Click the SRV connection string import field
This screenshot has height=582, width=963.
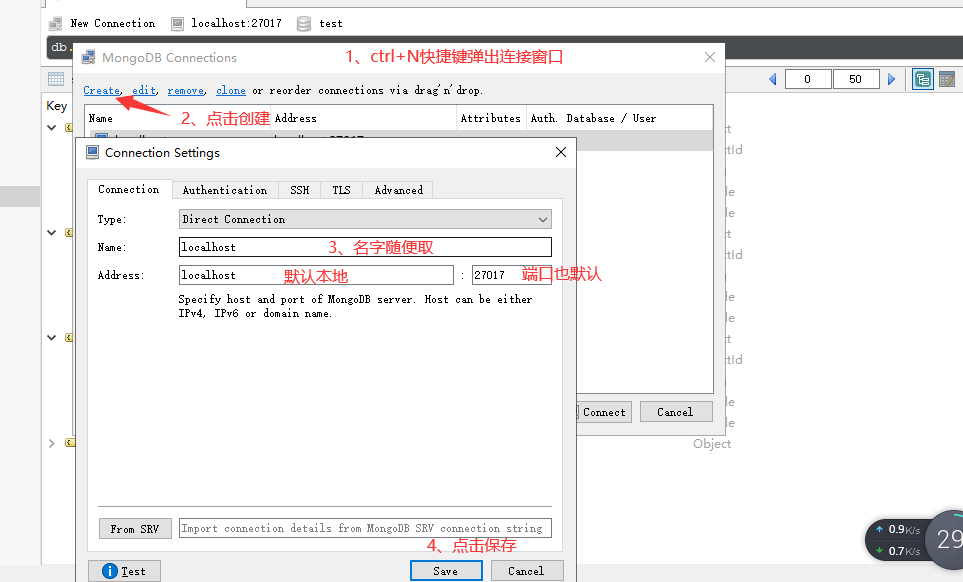[x=365, y=529]
